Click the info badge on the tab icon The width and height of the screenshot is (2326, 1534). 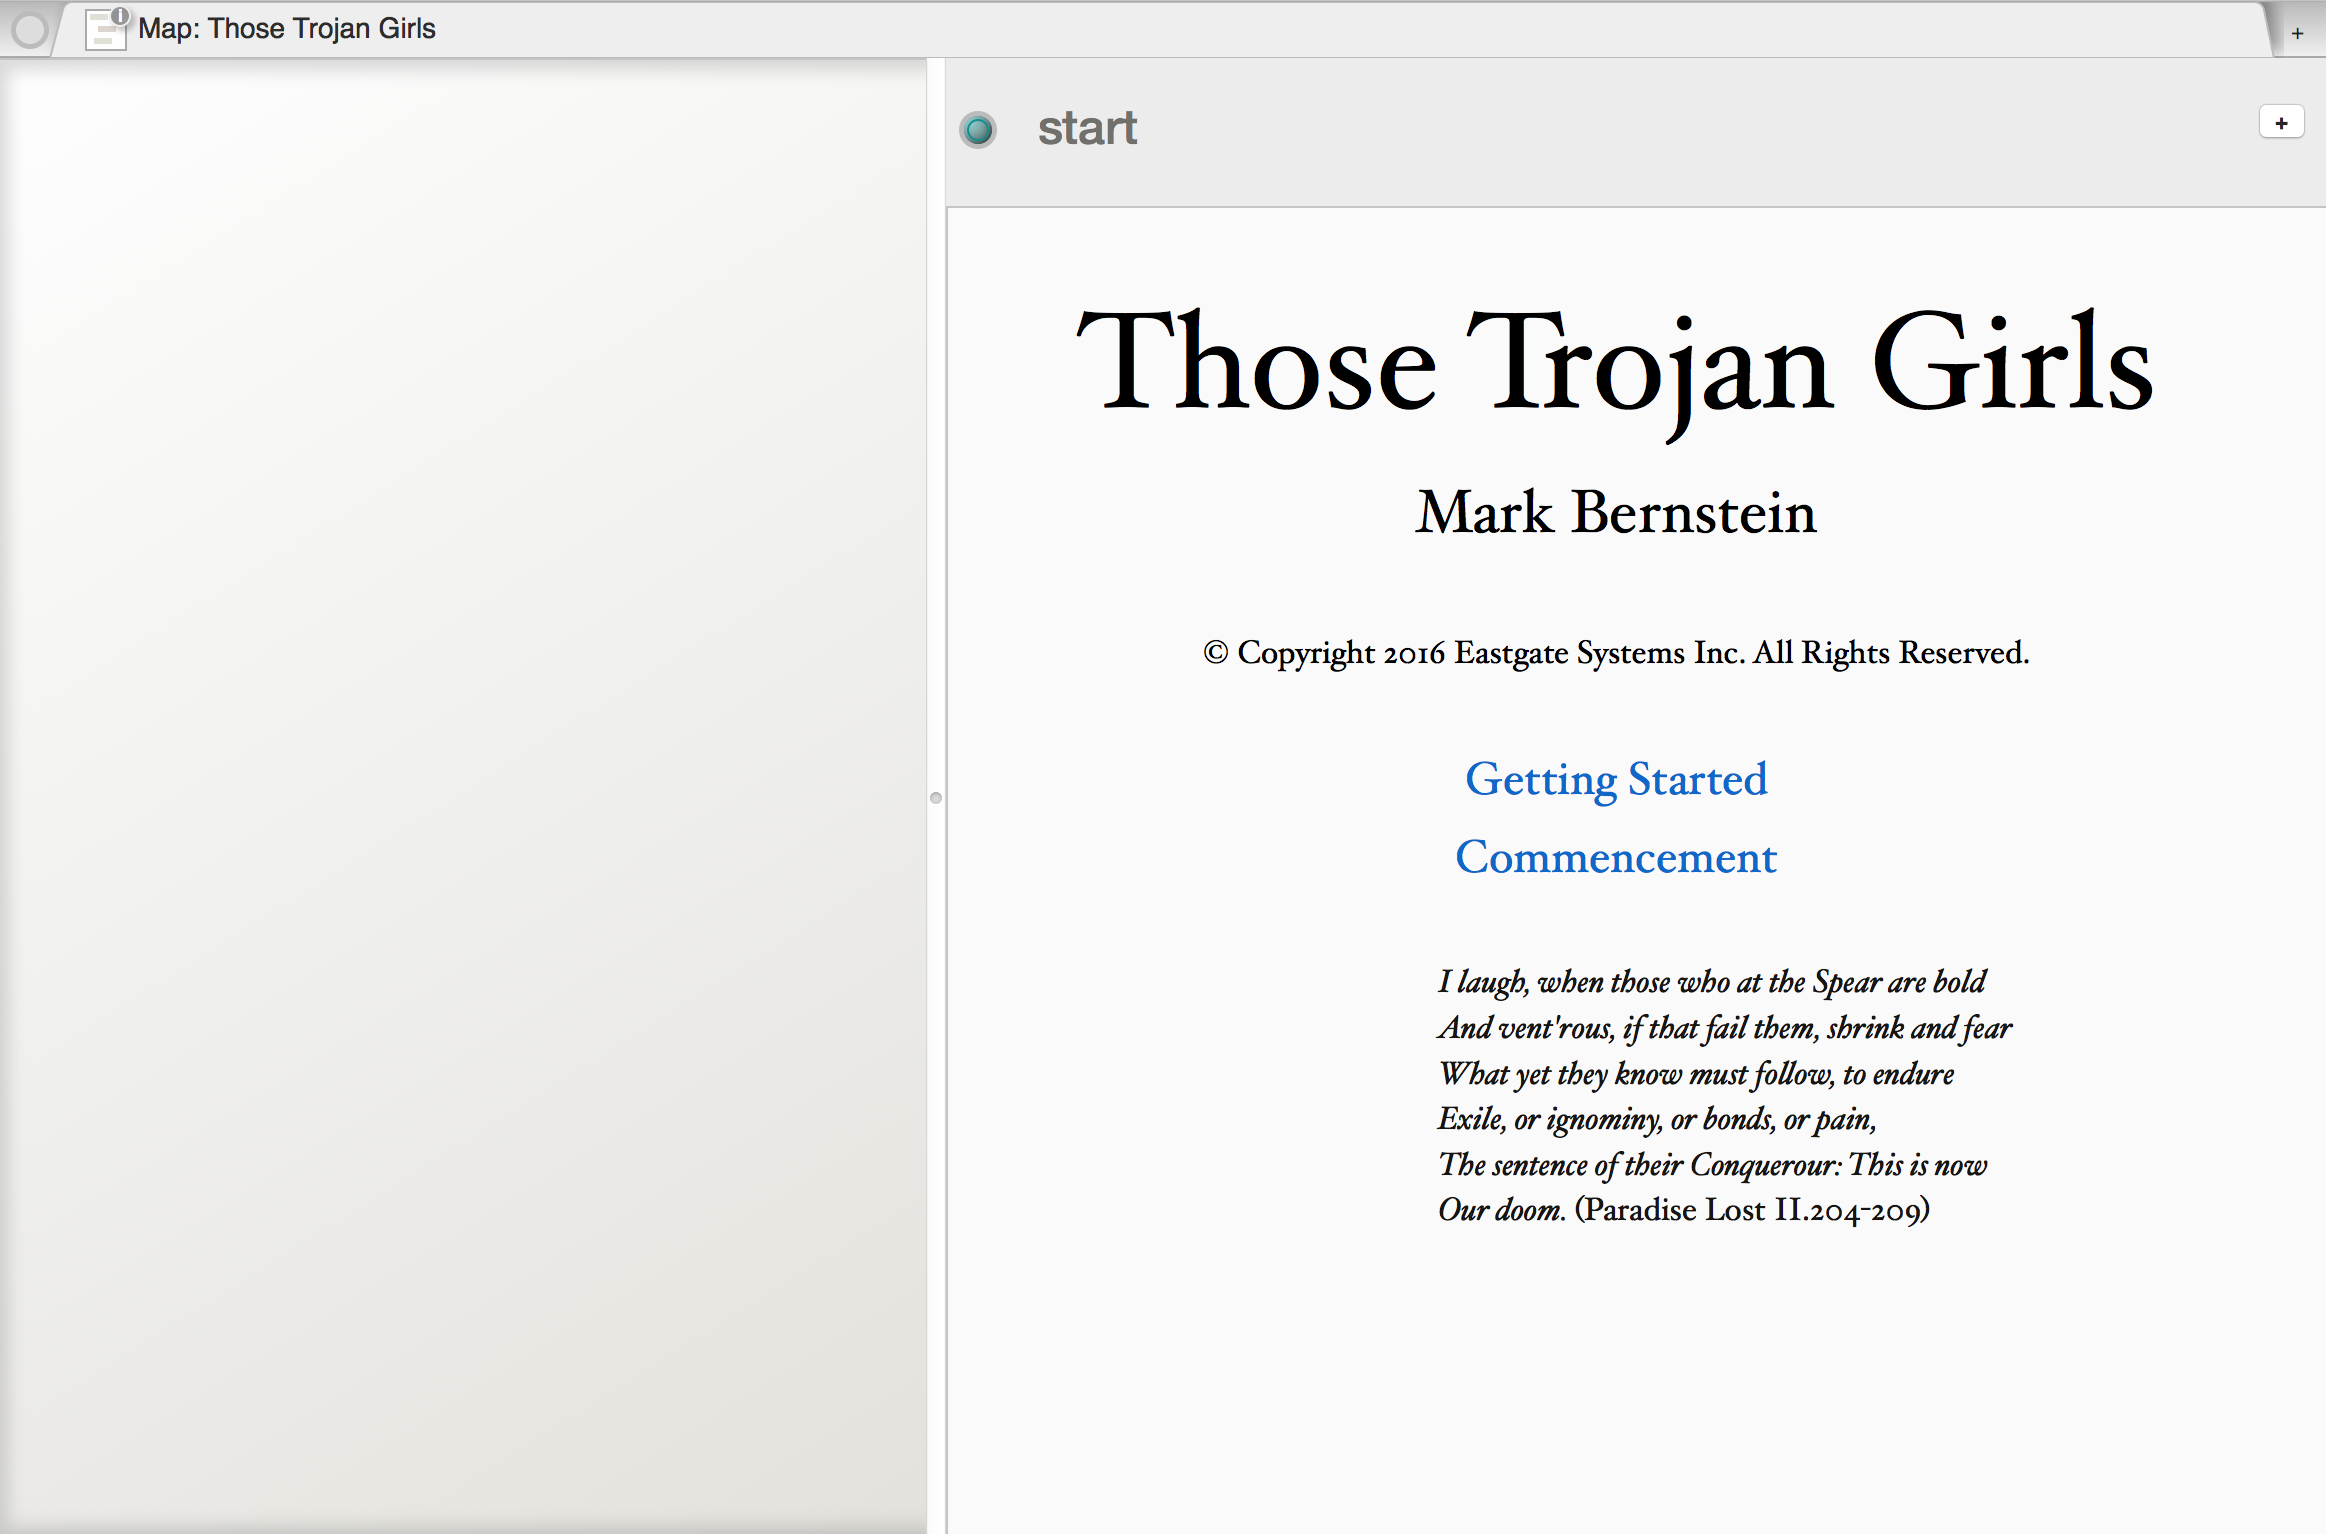[x=120, y=15]
